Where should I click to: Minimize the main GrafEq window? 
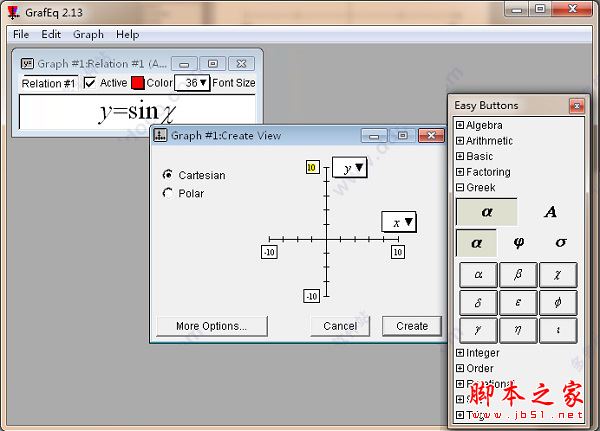tap(517, 9)
